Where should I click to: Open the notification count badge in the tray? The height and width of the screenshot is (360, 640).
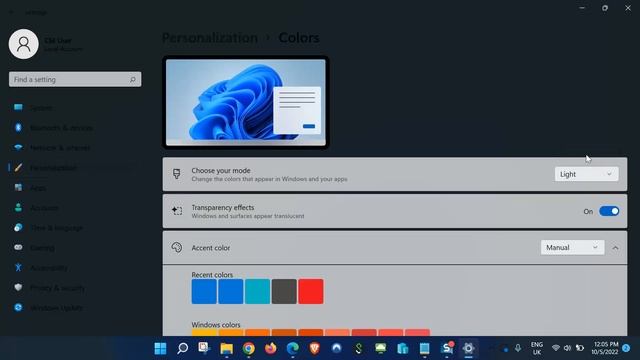point(627,348)
